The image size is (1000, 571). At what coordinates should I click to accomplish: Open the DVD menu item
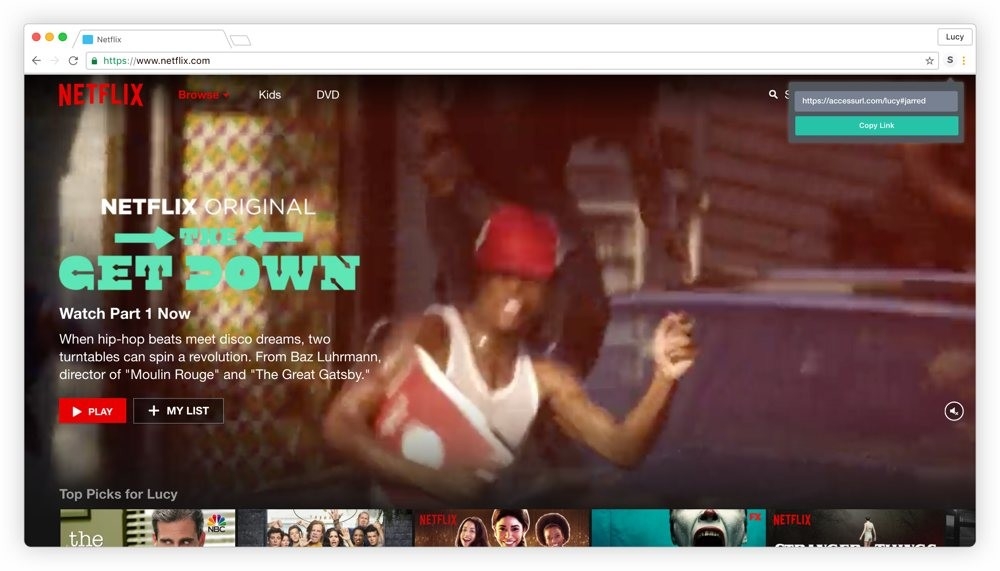328,95
